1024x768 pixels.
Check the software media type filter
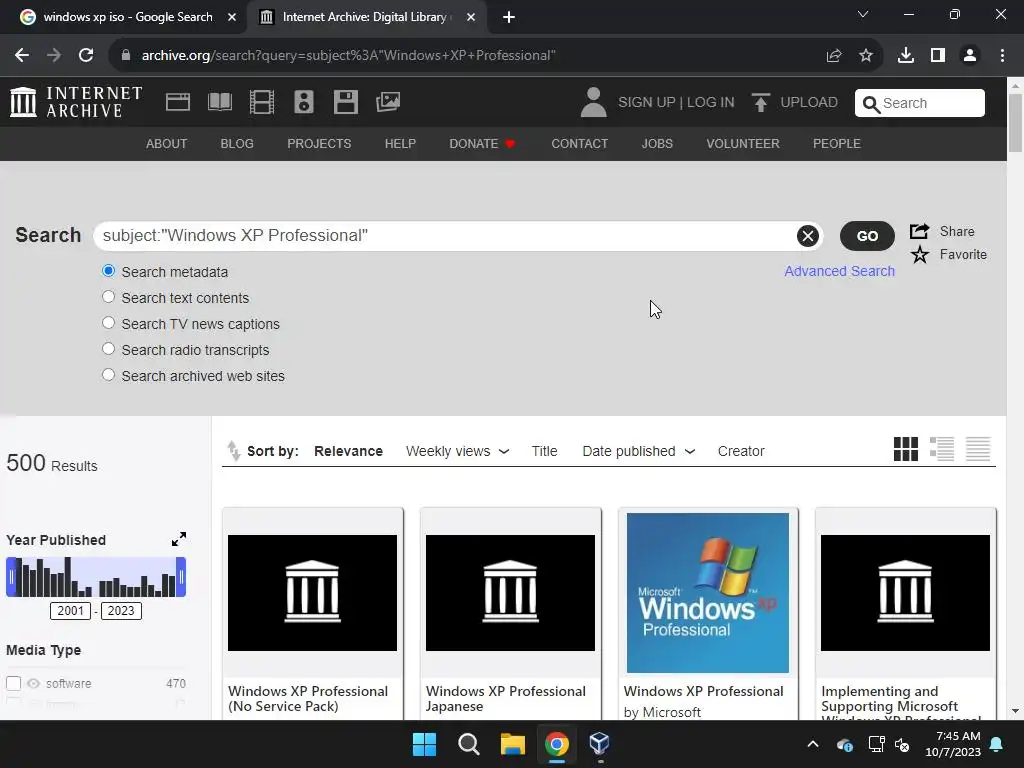[14, 683]
